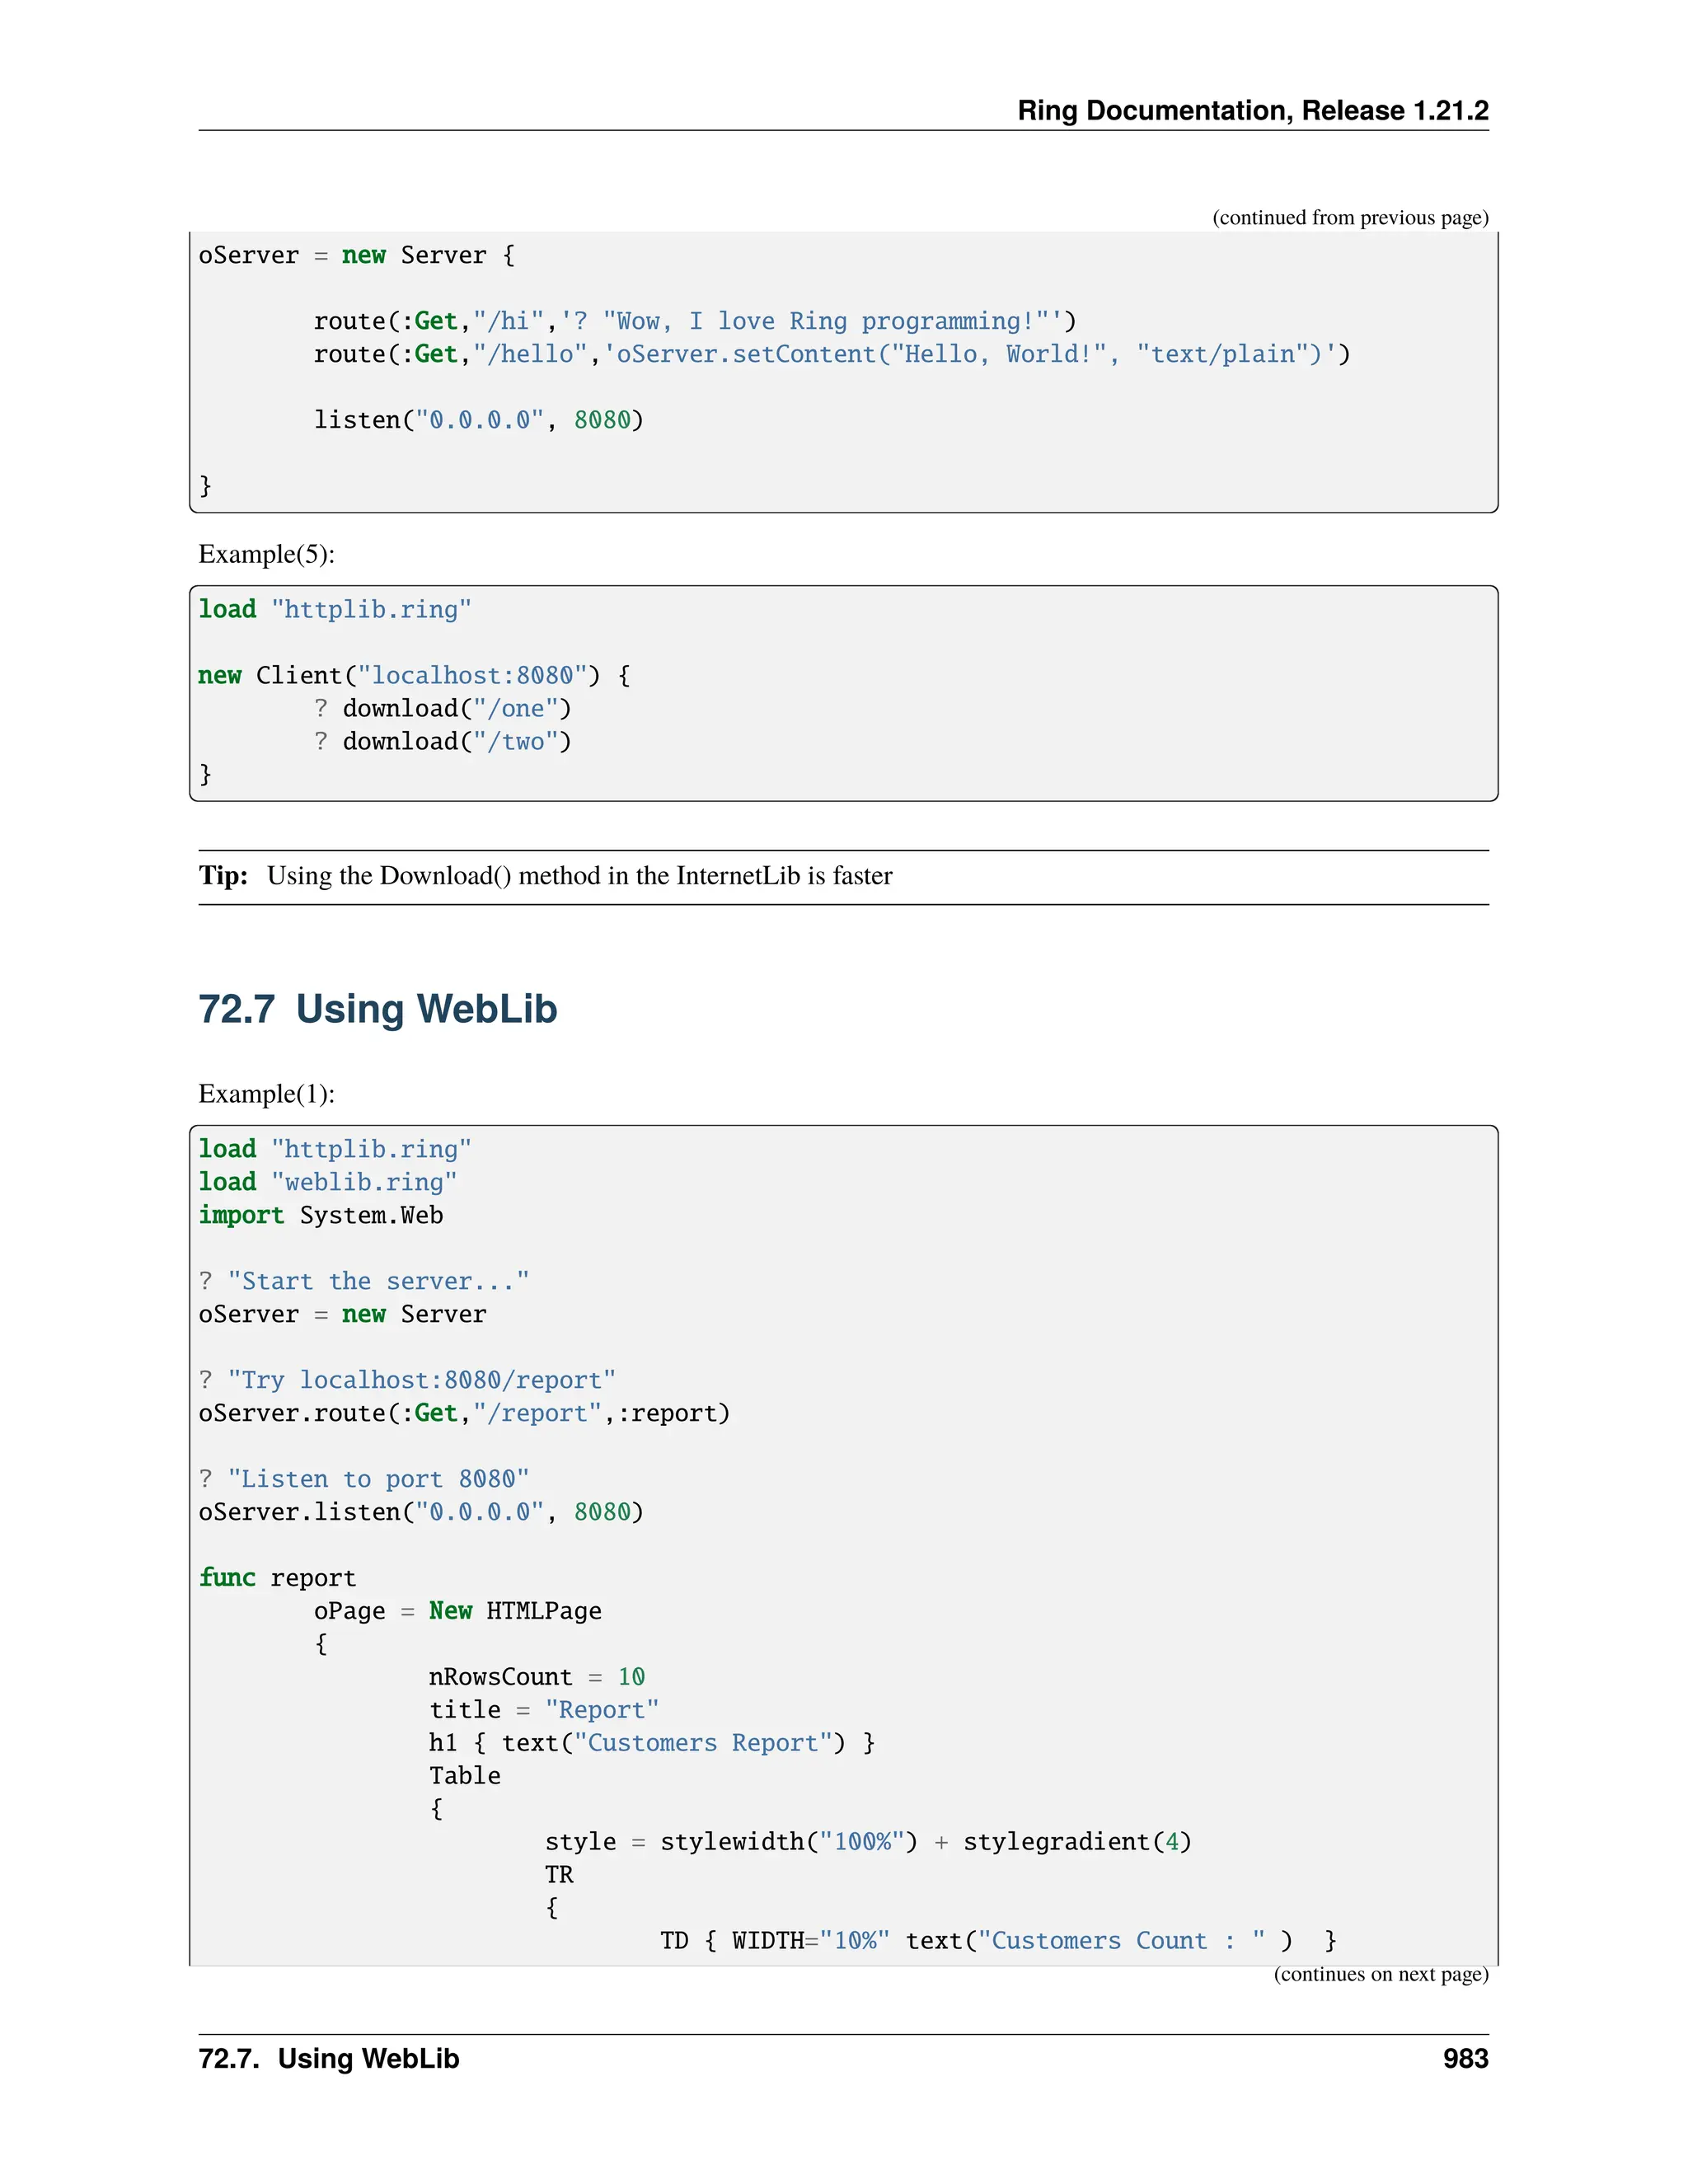This screenshot has height=2184, width=1688.
Task: Click the "/hello" route code line
Action: pyautogui.click(x=831, y=354)
